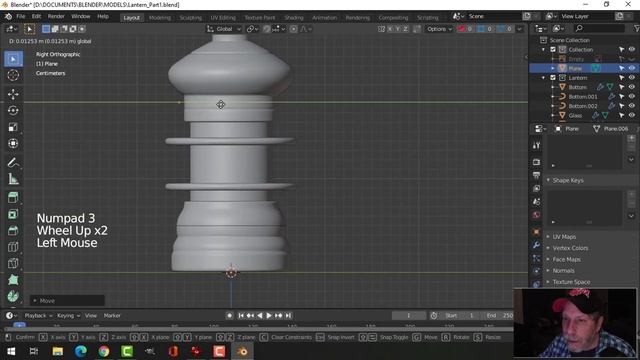
Task: Open World properties tab
Action: tap(536, 215)
